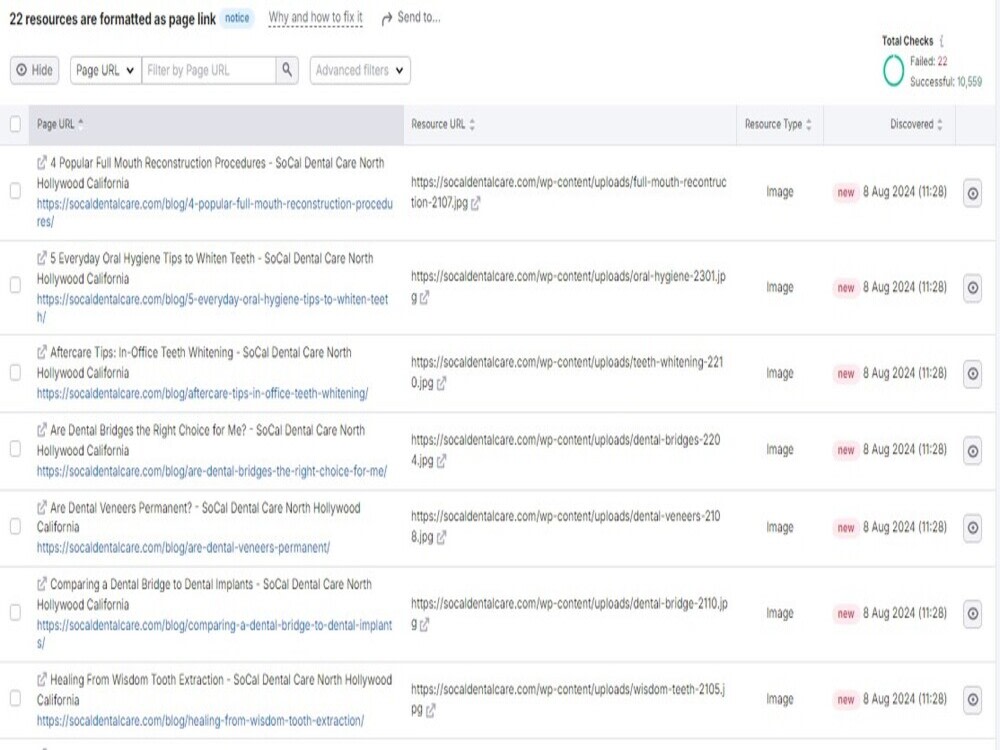
Task: Open external icon after oral-hygiene-2301.jpg
Action: pyautogui.click(x=425, y=297)
